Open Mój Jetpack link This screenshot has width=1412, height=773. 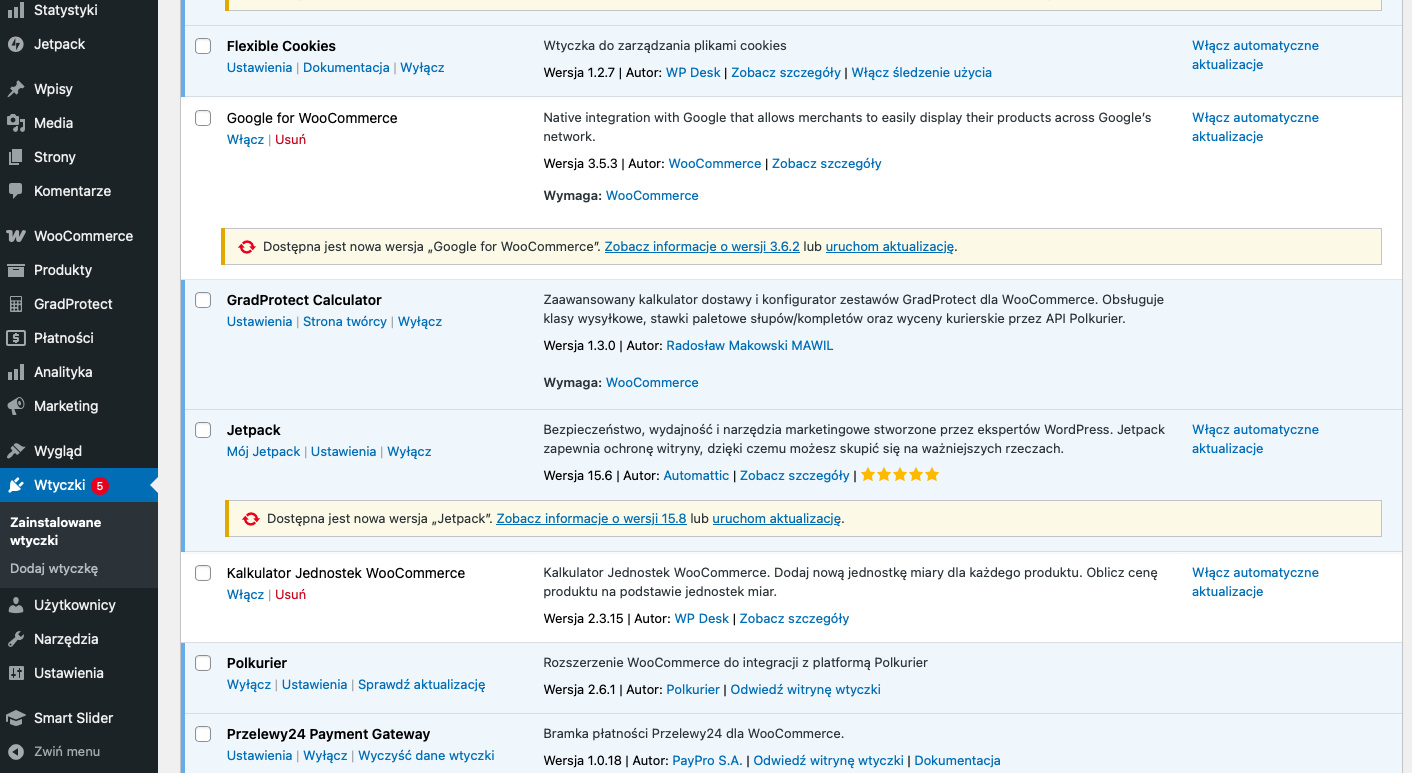(263, 452)
